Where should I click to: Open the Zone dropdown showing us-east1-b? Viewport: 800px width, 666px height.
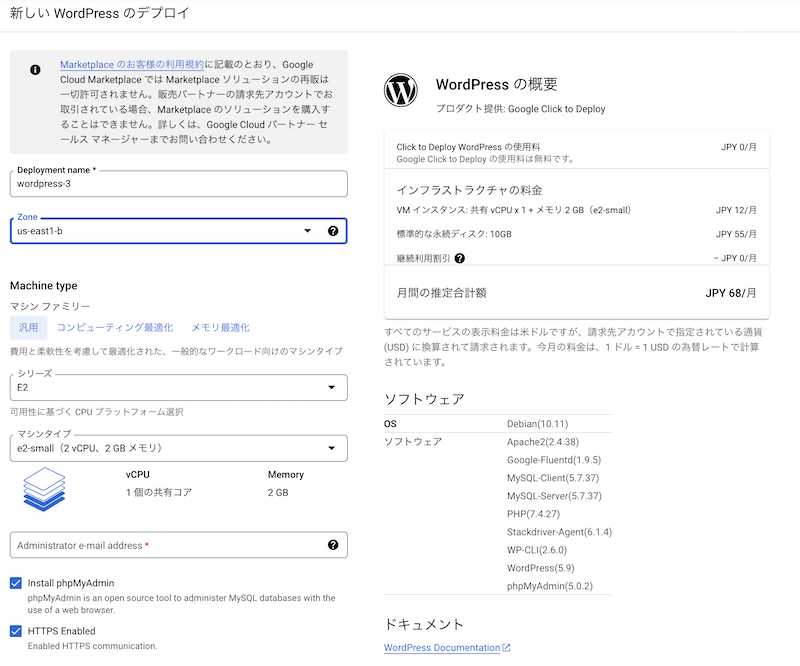click(x=179, y=231)
